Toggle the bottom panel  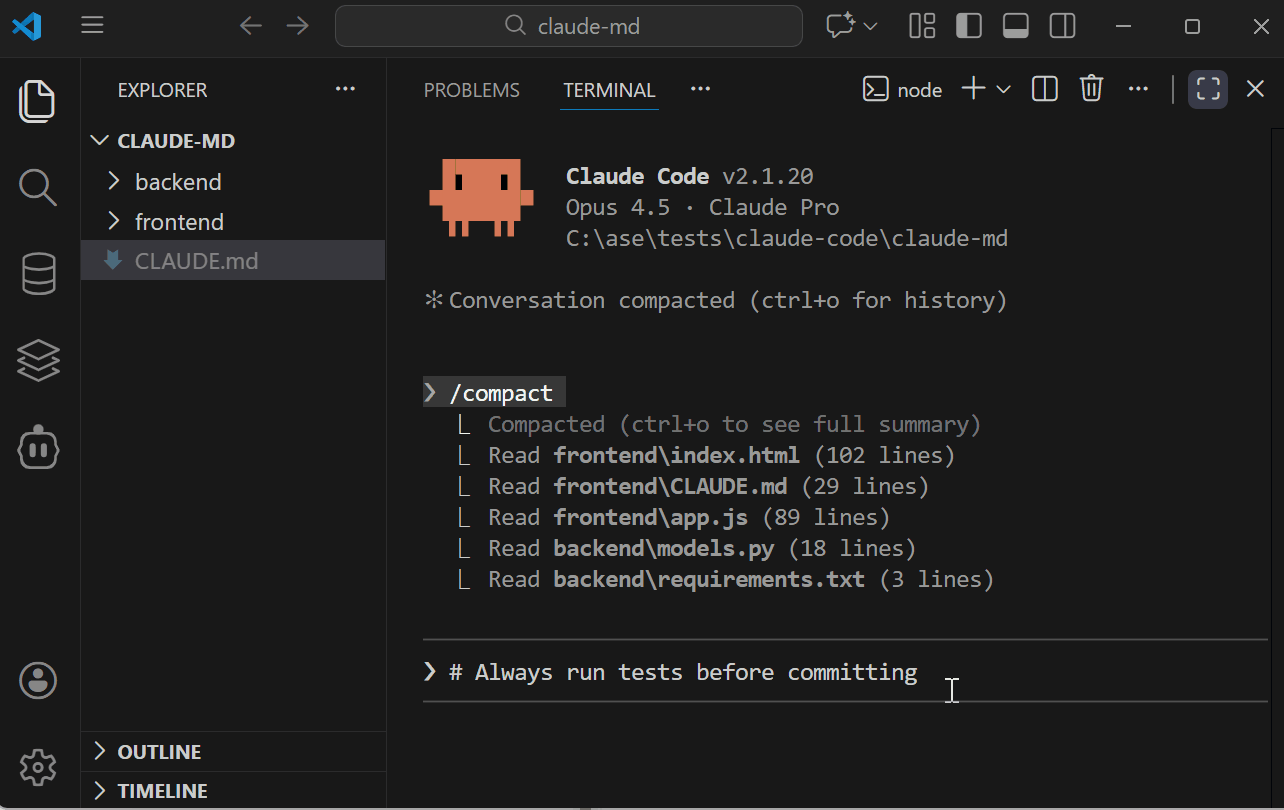[1016, 26]
